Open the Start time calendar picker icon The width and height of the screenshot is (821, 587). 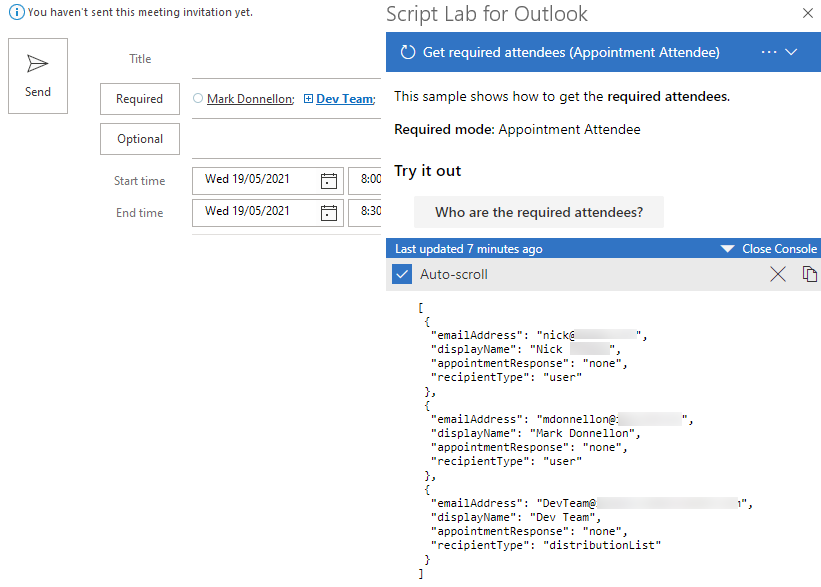click(327, 180)
